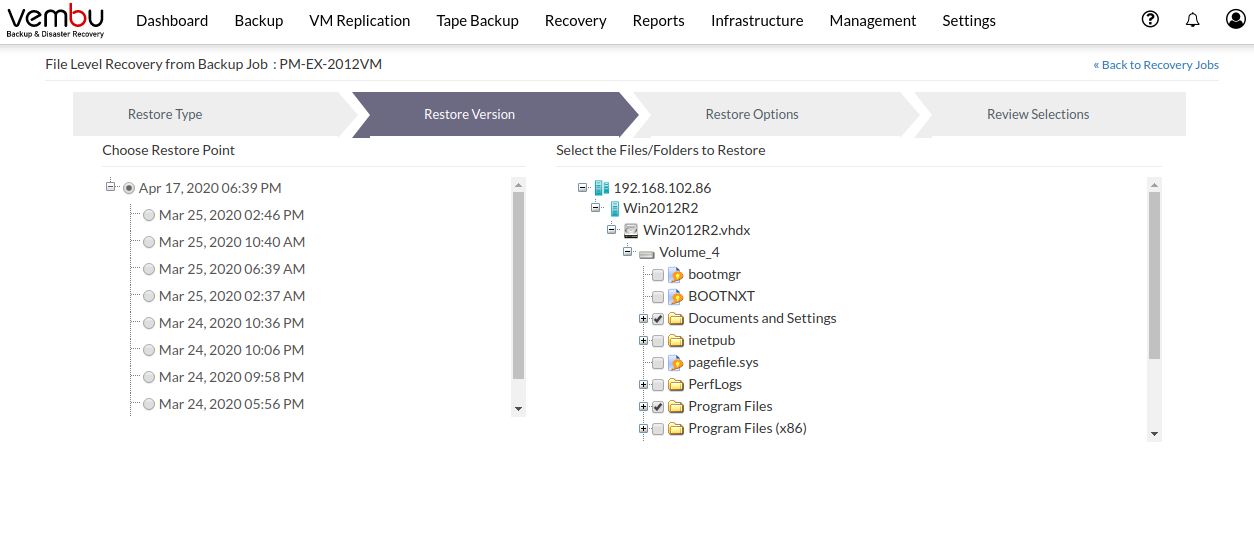Expand the Program Files folder
Image resolution: width=1254 pixels, height=560 pixels.
coord(643,406)
